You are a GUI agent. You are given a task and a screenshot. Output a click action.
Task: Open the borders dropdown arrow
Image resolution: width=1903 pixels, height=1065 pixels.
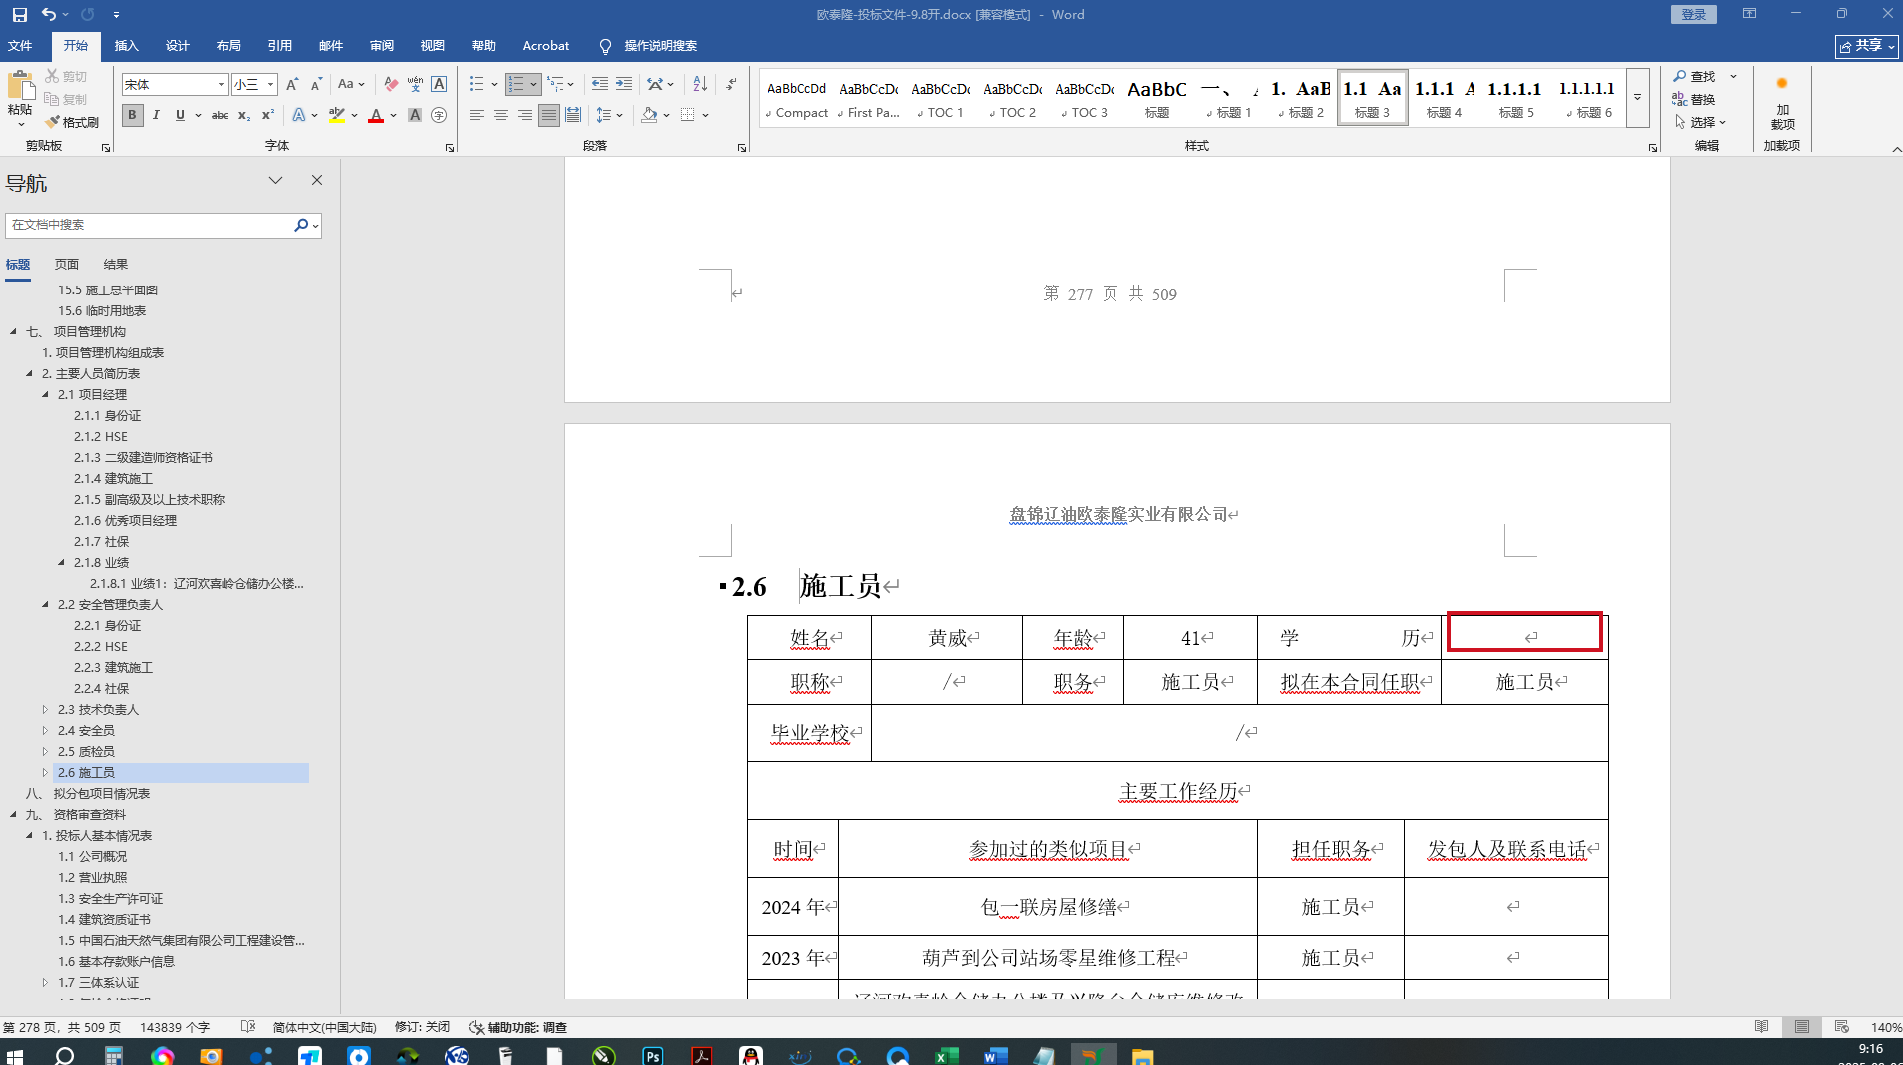(705, 115)
